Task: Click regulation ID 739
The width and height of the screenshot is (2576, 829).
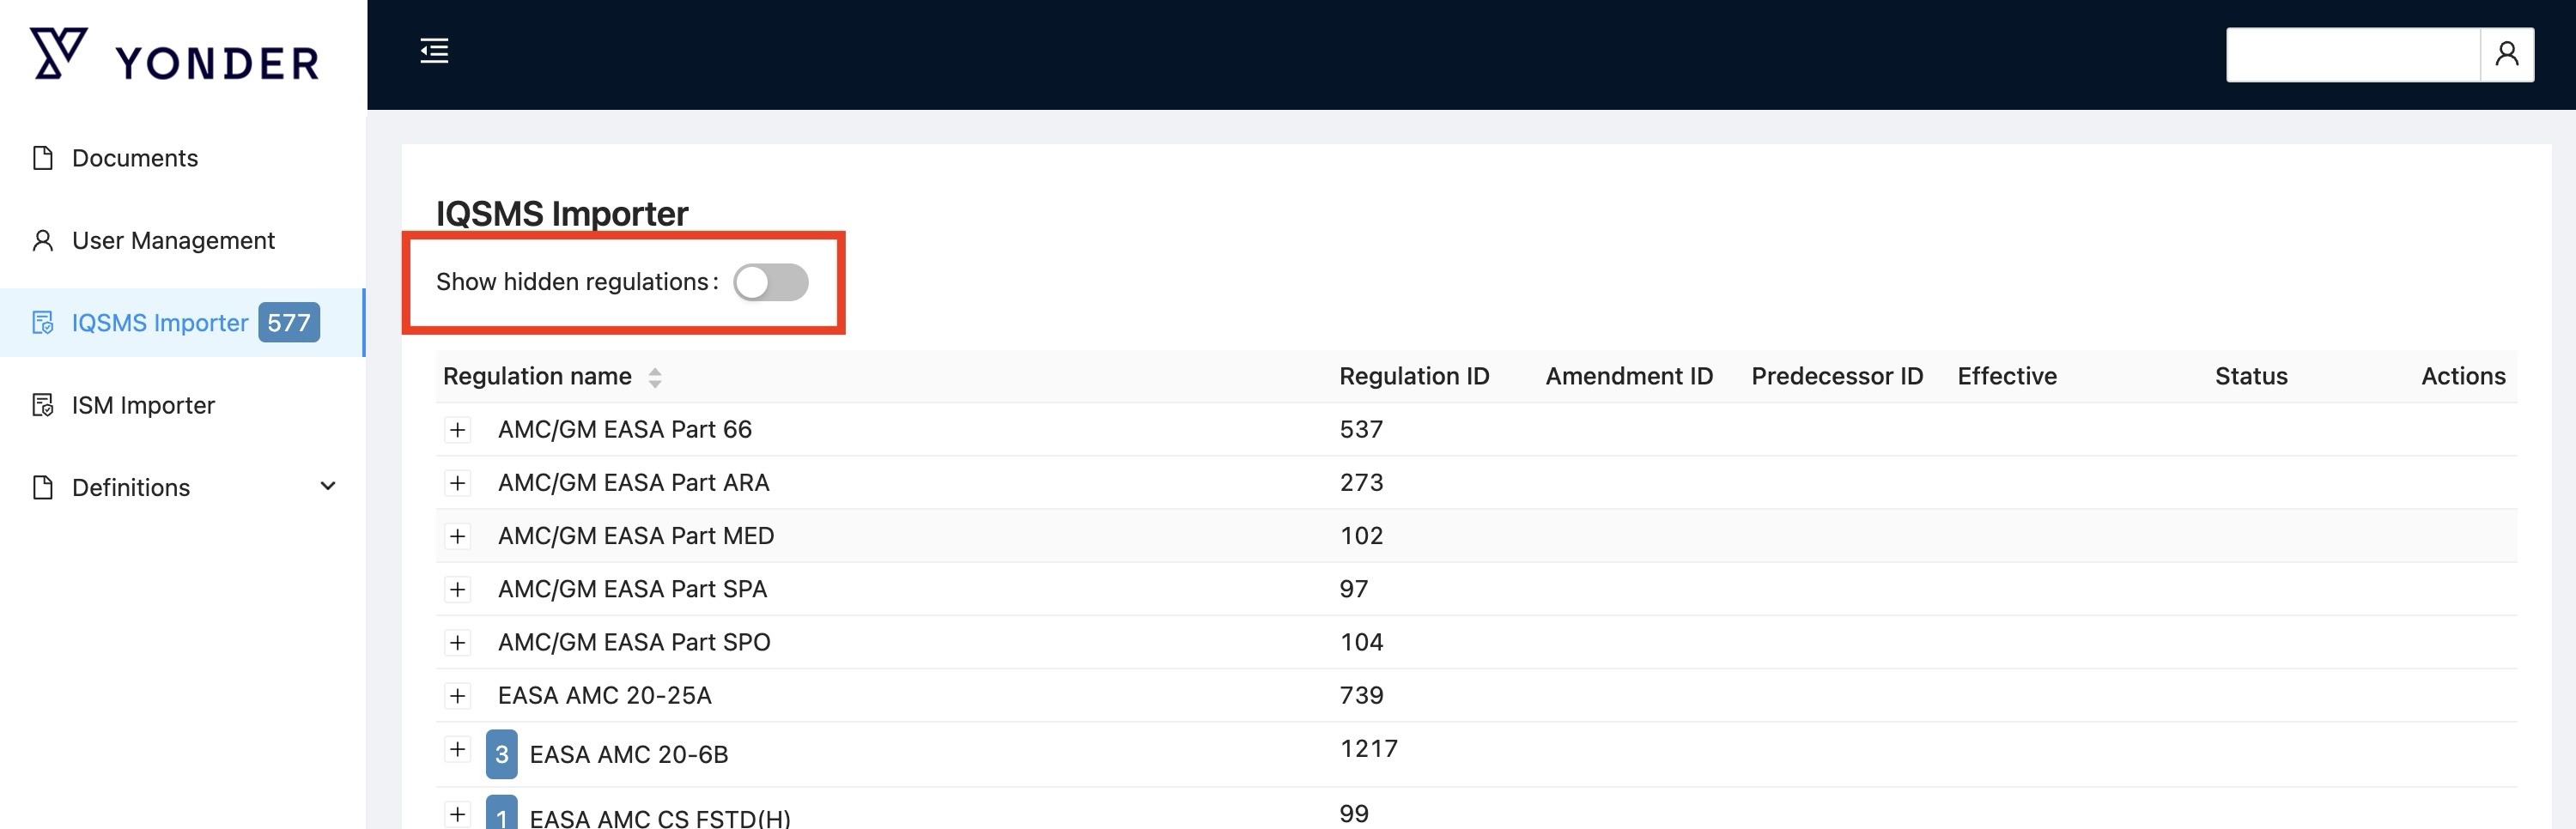Action: (x=1361, y=695)
